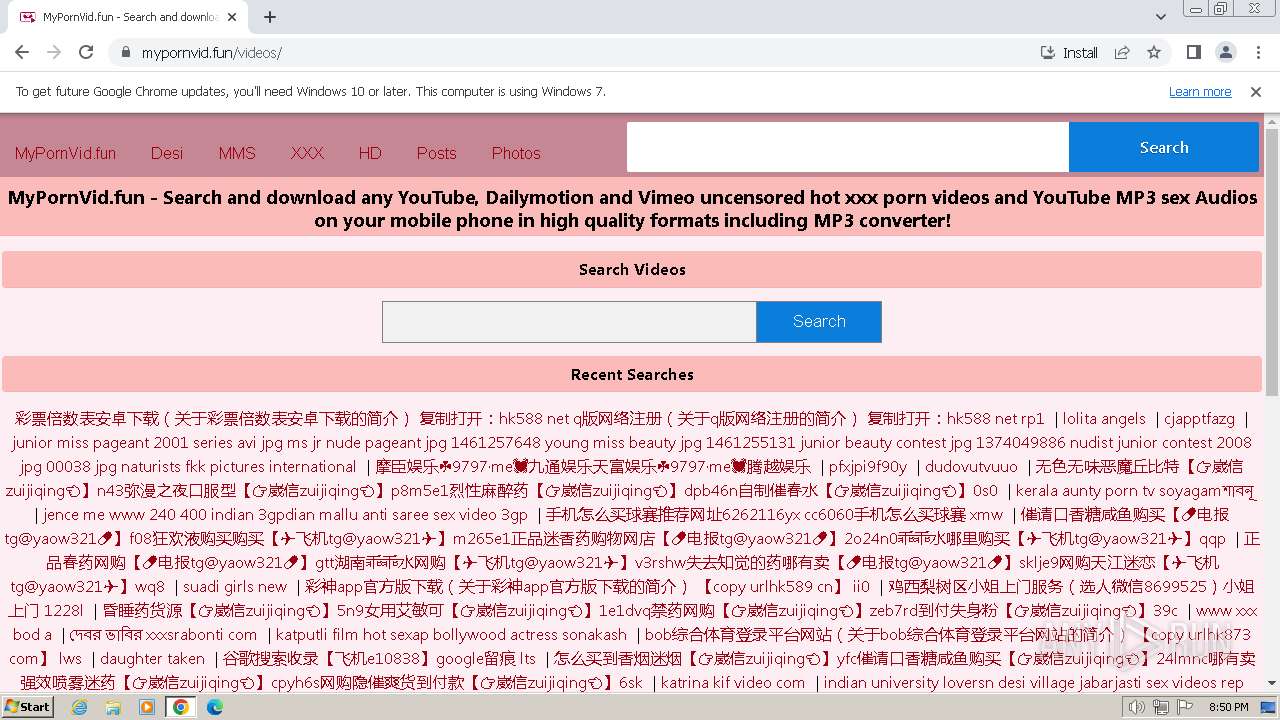Open the Learn more link

coord(1200,91)
